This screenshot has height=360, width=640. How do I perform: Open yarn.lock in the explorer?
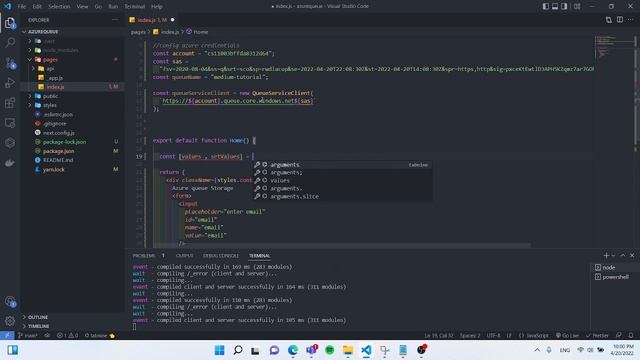coord(53,169)
